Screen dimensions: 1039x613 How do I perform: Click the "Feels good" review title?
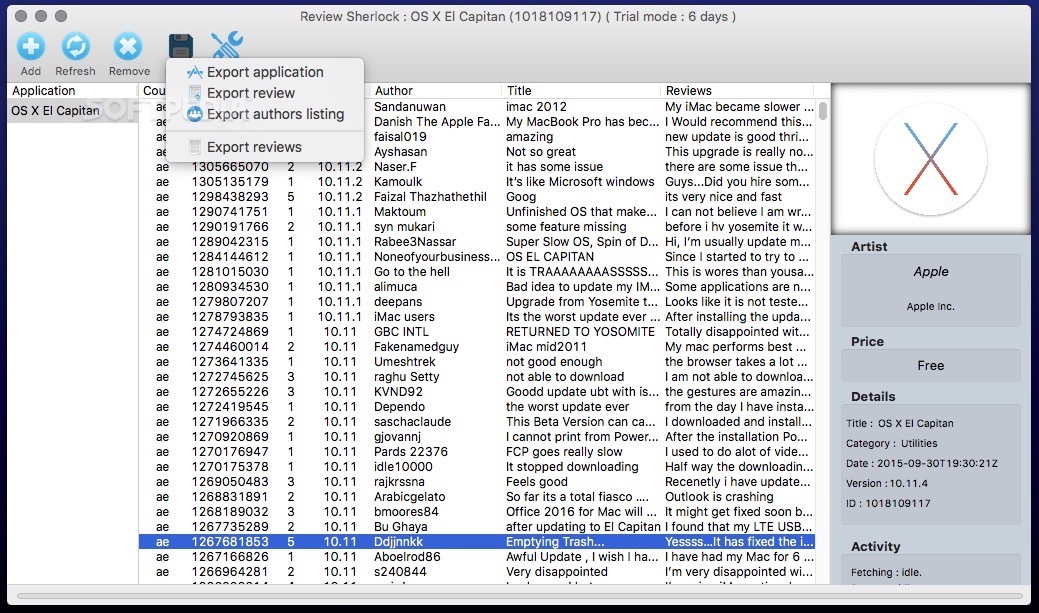tap(537, 482)
